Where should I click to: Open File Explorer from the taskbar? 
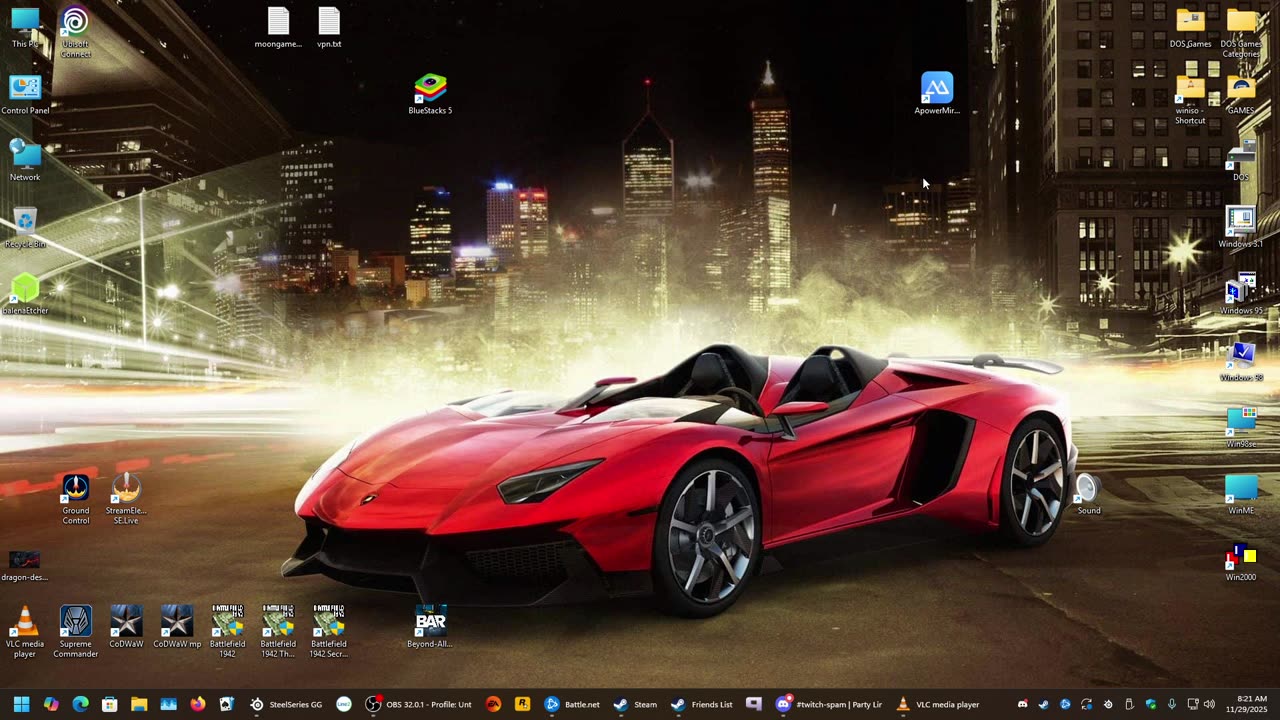click(x=139, y=704)
